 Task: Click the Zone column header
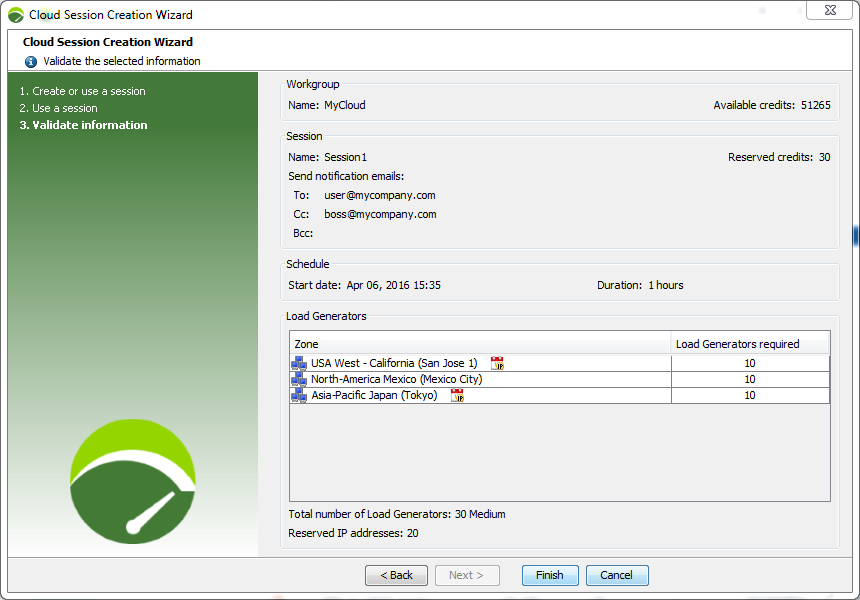(x=480, y=344)
